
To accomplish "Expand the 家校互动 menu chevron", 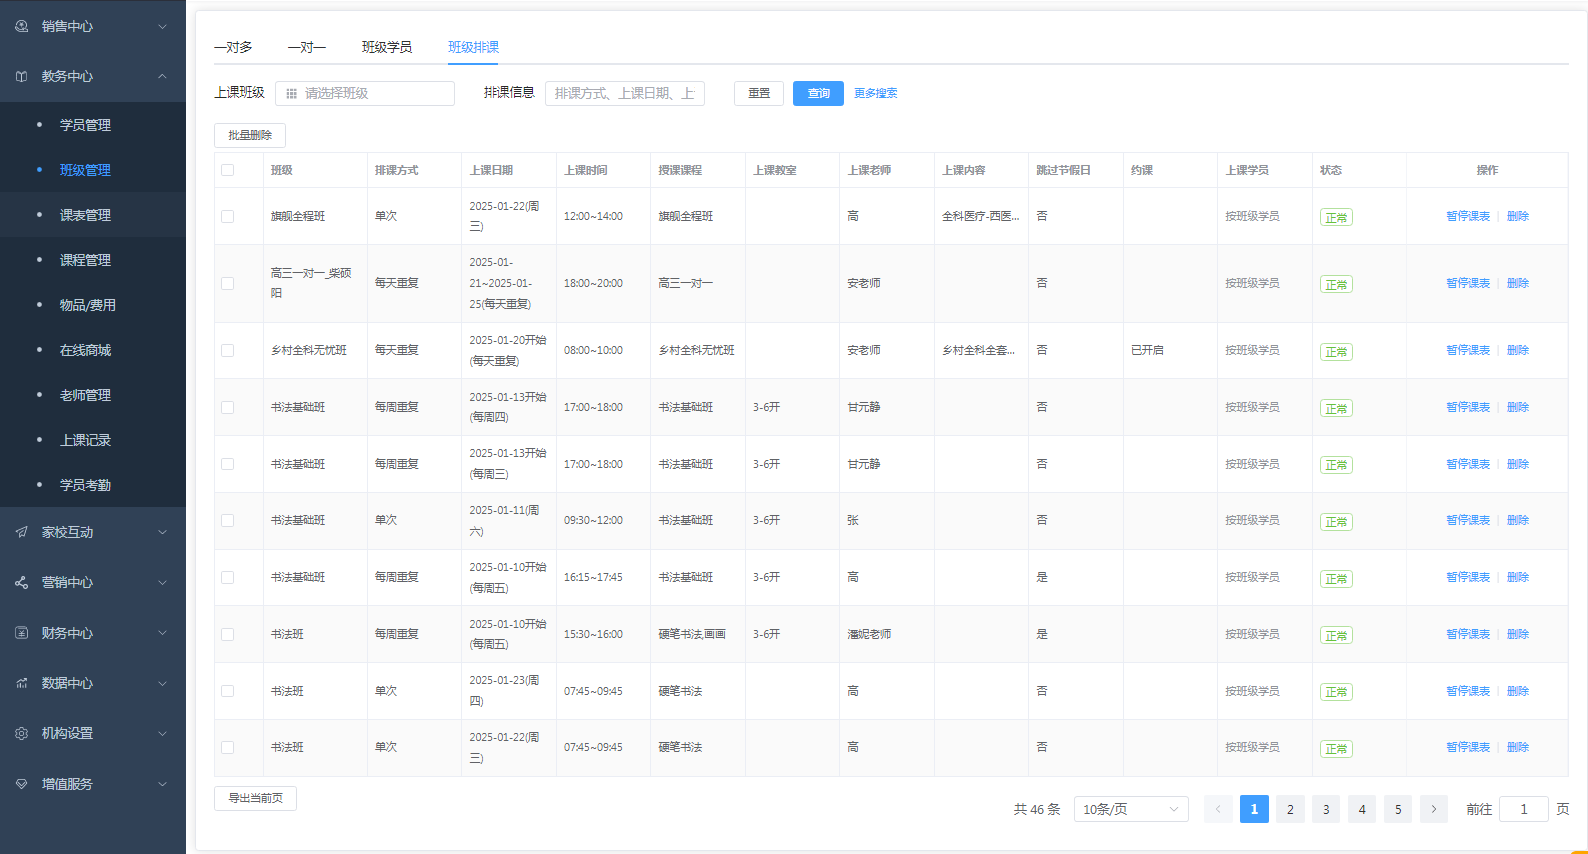I will [162, 532].
